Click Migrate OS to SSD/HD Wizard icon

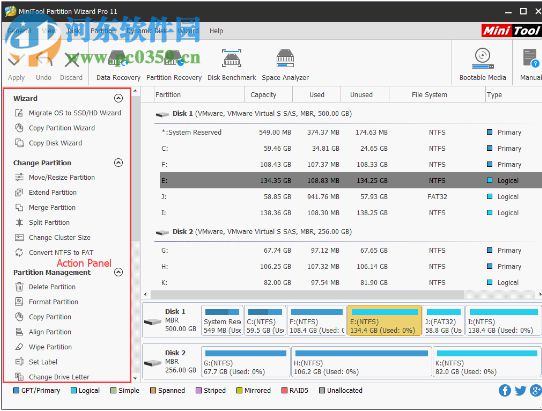tap(19, 113)
